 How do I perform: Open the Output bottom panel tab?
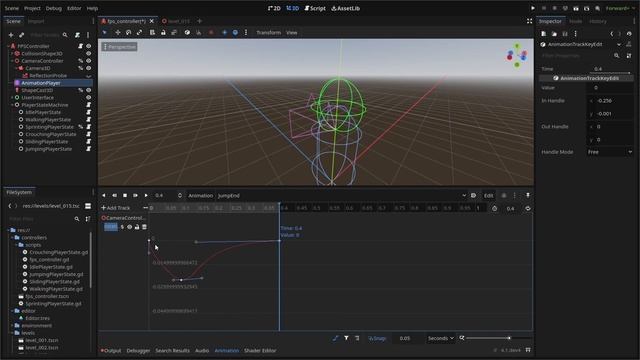tap(111, 350)
